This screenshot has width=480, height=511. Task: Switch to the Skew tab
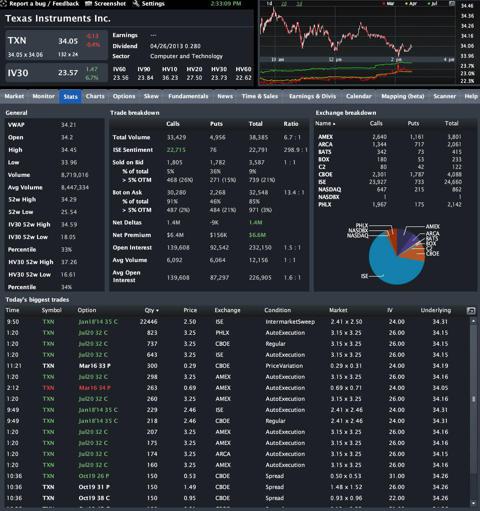click(x=151, y=96)
